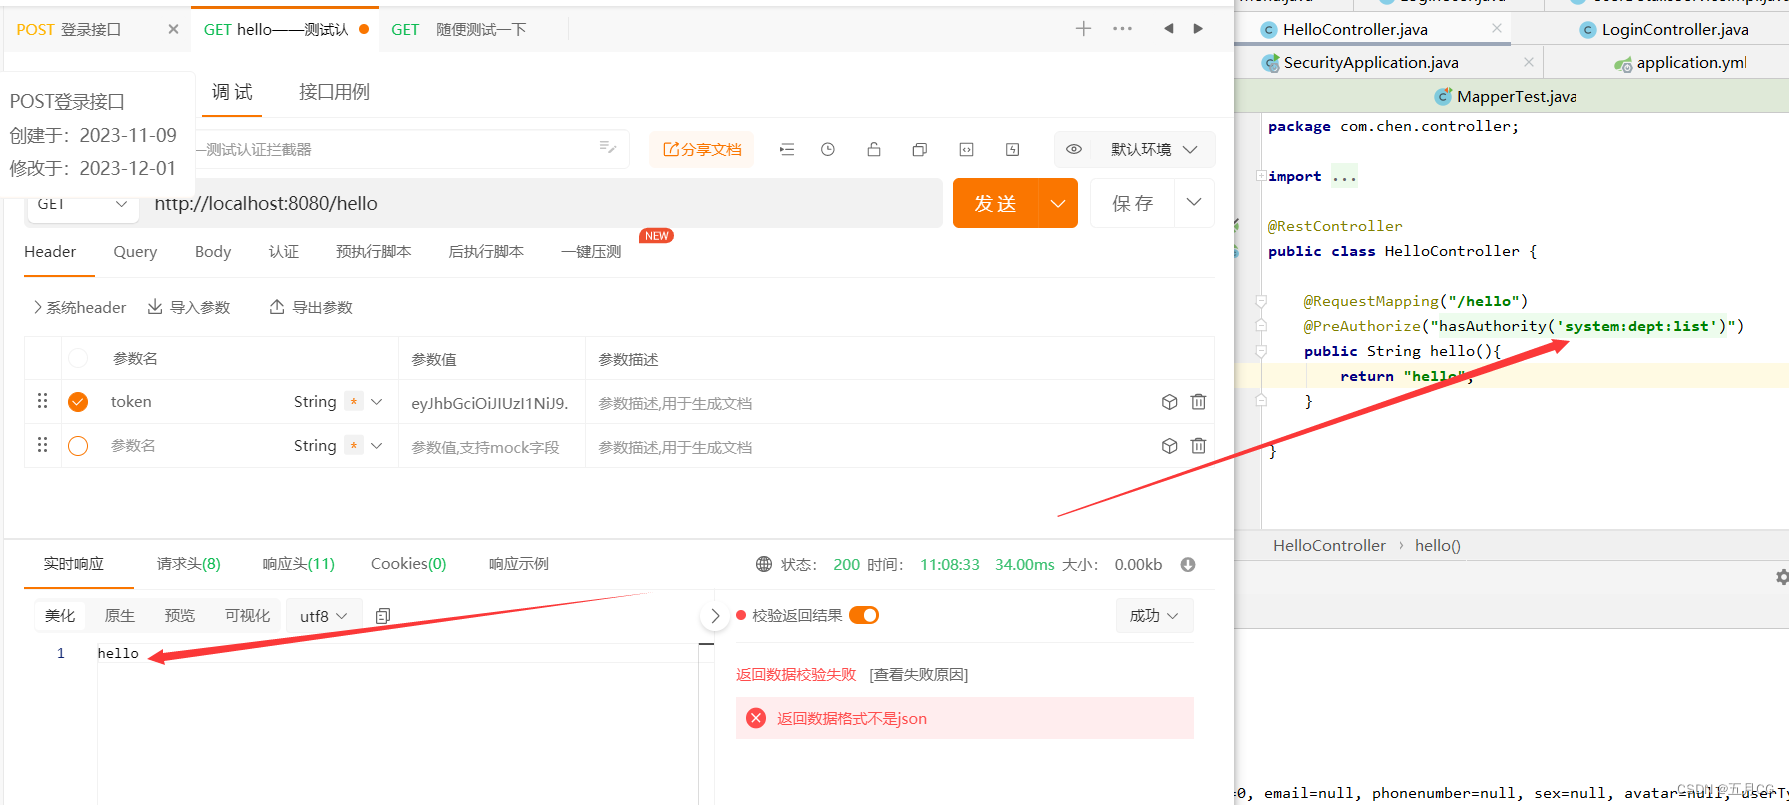The image size is (1789, 805).
Task: Check the empty parameter row checkbox
Action: click(78, 446)
